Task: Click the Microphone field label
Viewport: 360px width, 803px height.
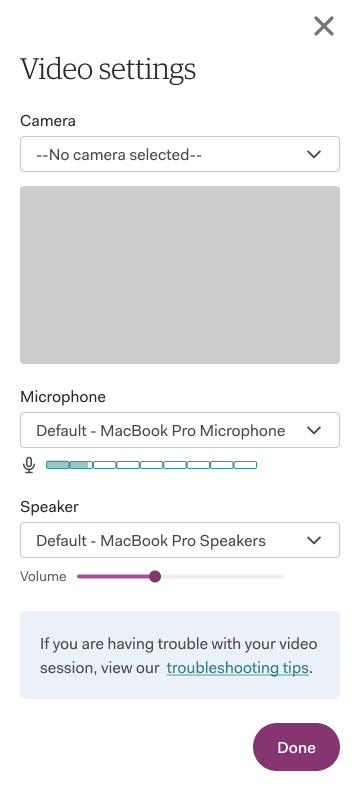Action: coord(63,397)
